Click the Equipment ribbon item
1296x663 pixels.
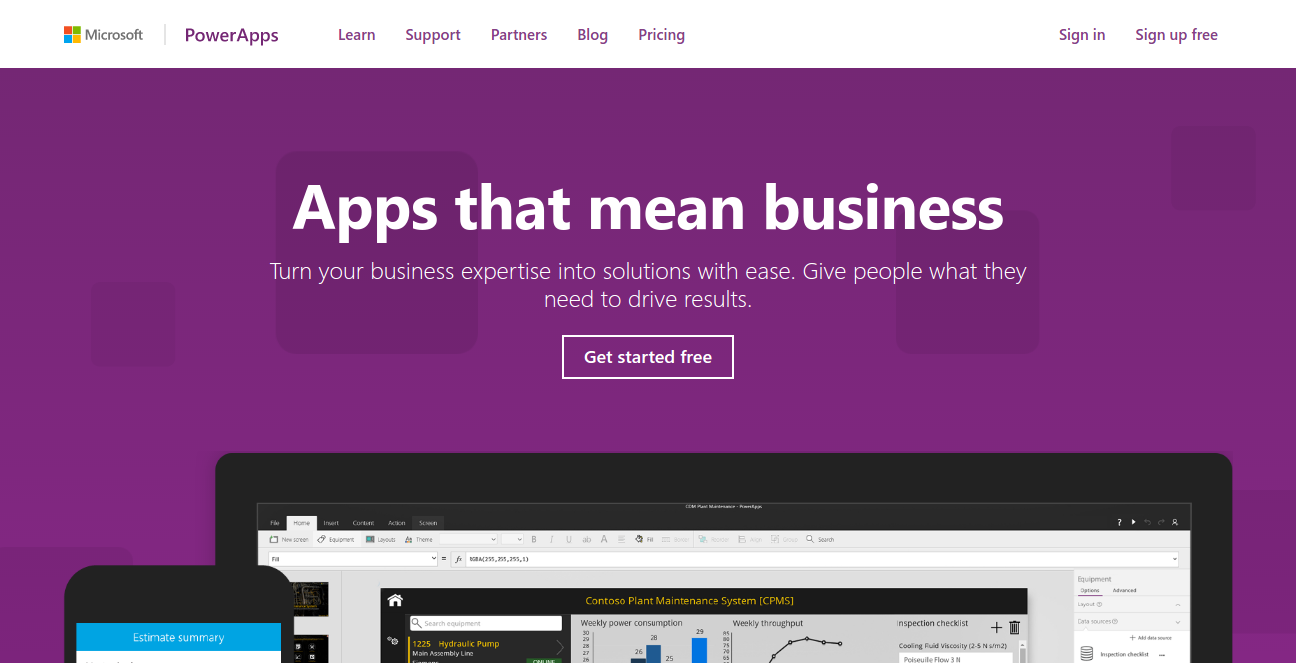point(335,539)
